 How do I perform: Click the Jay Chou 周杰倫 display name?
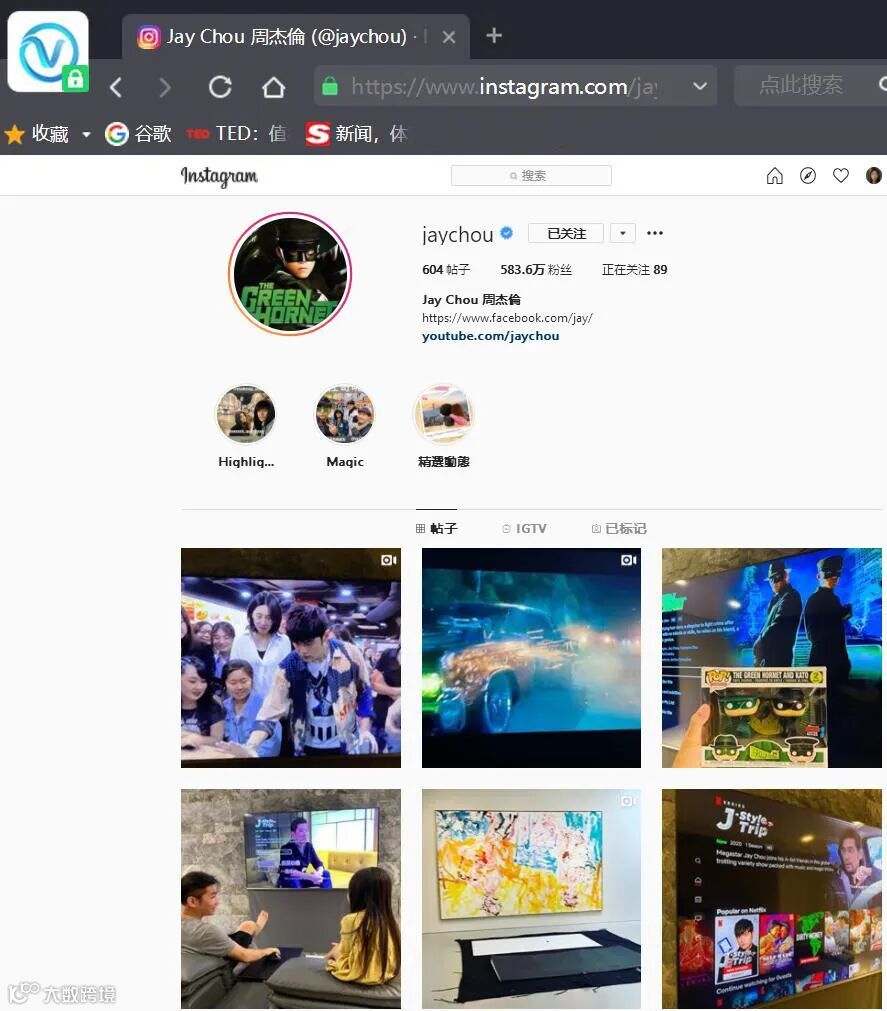[471, 300]
